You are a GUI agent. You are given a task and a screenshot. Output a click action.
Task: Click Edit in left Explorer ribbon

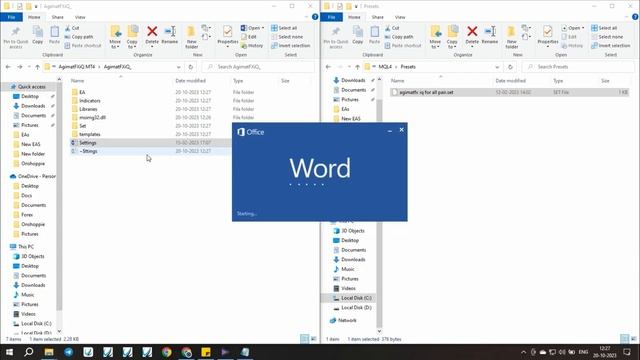[x=249, y=37]
